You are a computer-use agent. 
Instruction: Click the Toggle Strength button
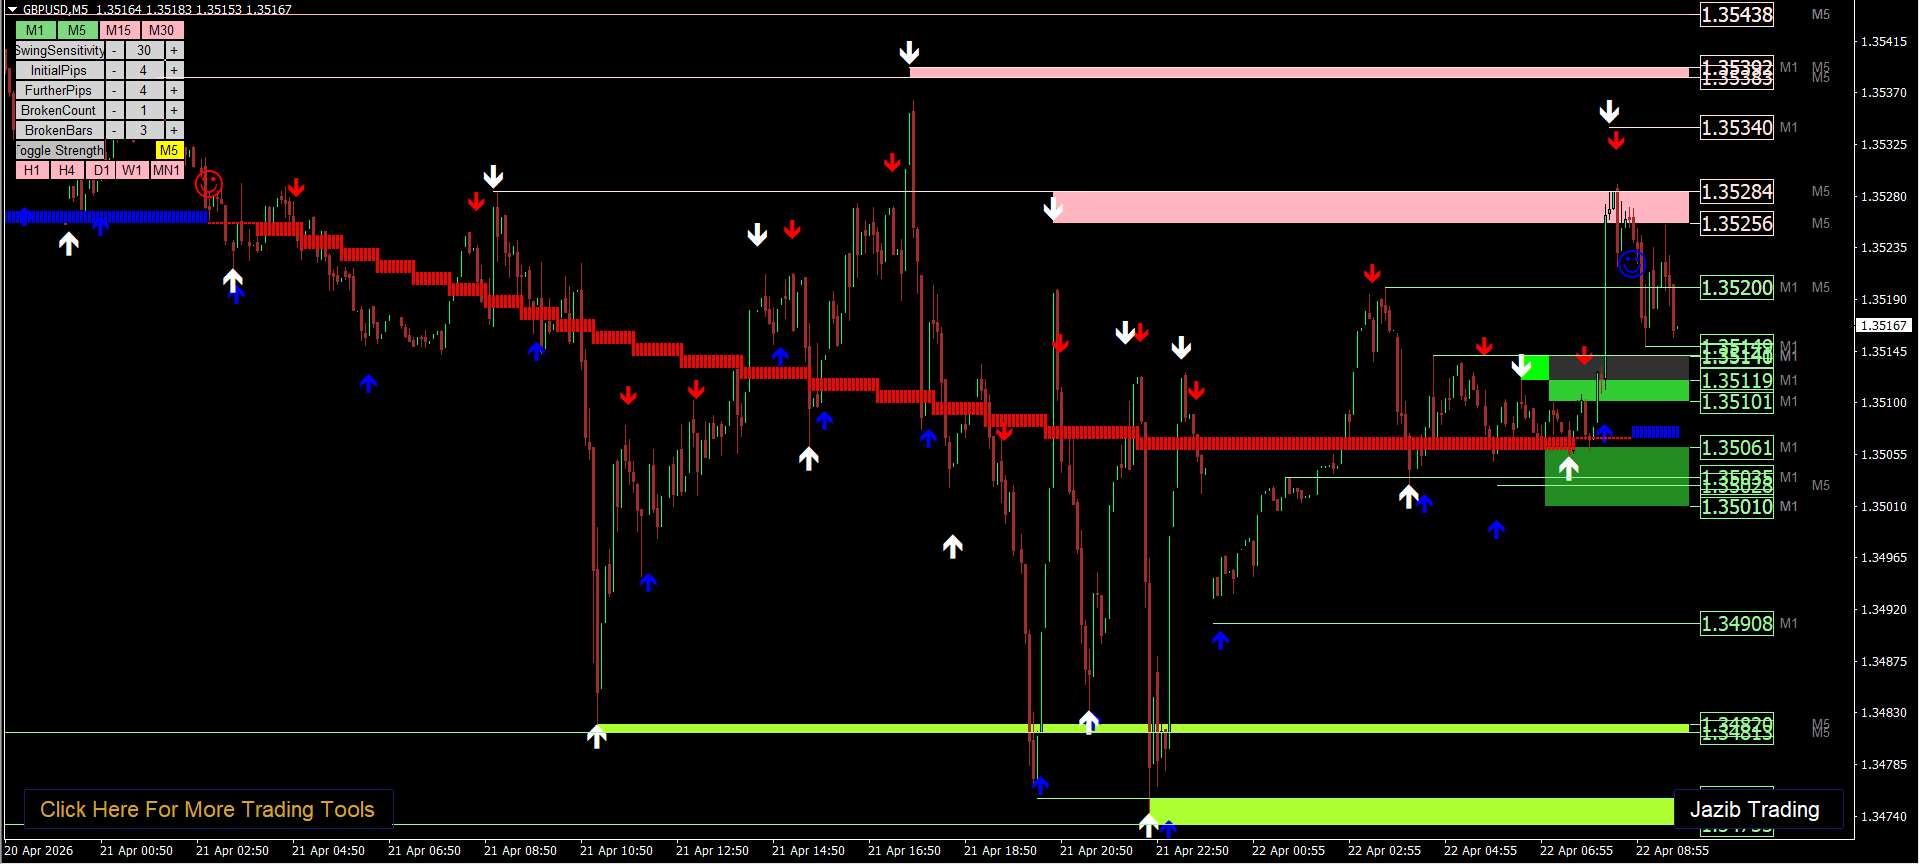60,150
